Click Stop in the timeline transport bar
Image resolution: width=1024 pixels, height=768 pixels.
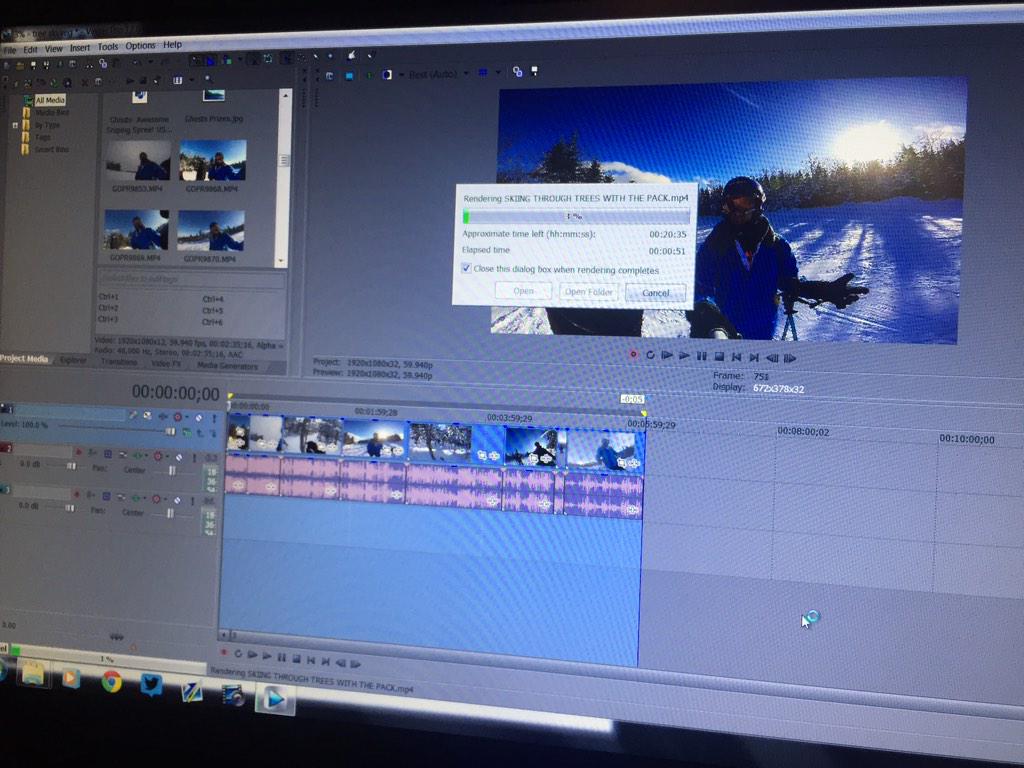point(296,658)
